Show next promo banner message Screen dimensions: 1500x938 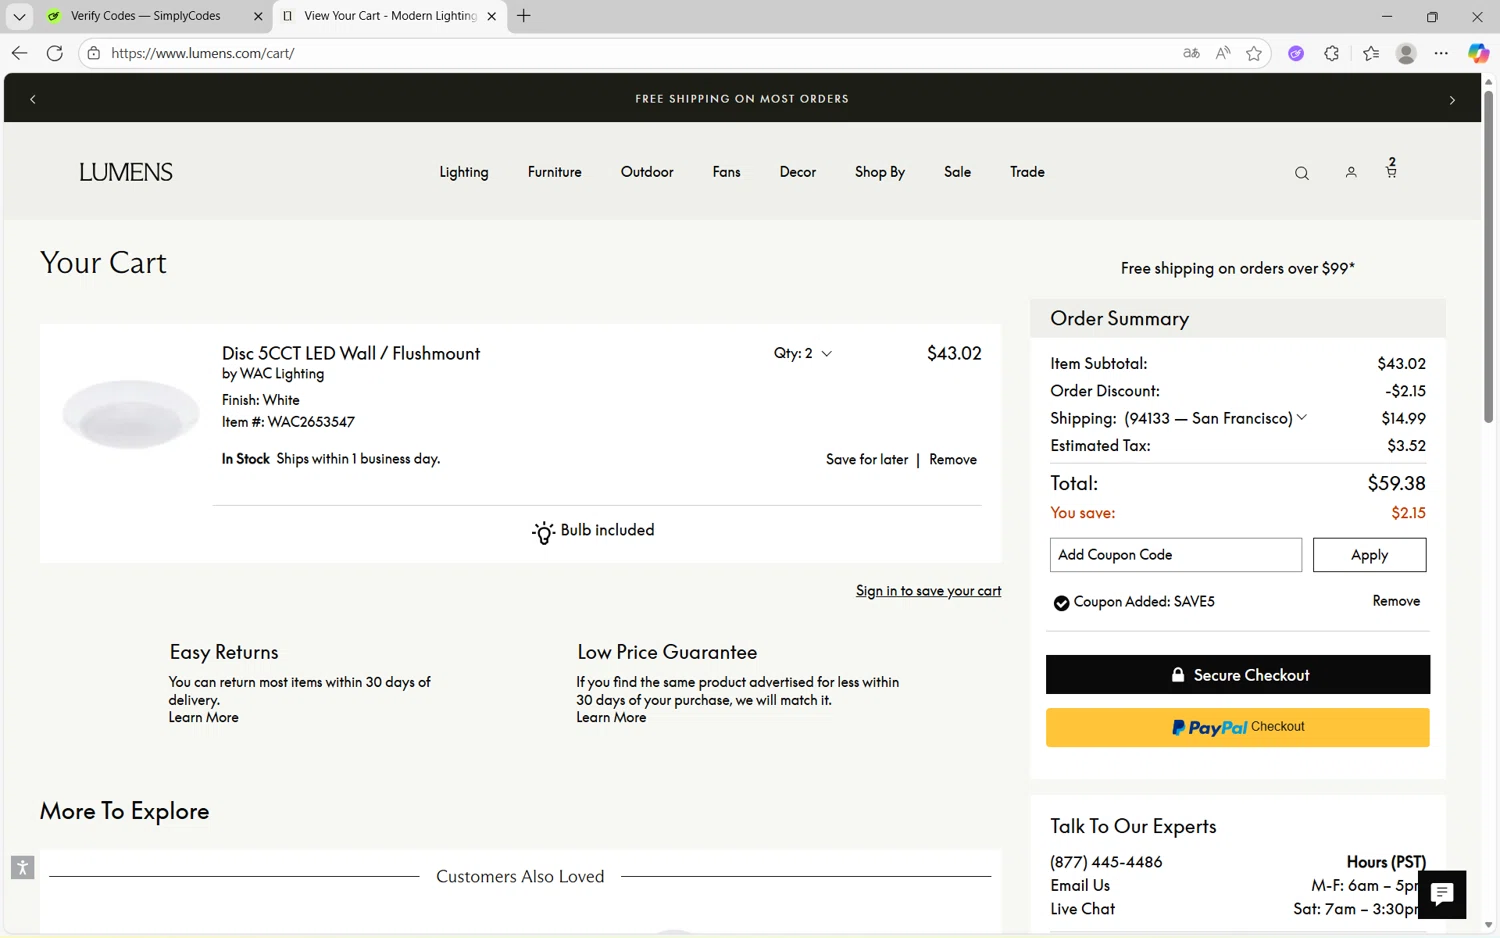(1452, 99)
